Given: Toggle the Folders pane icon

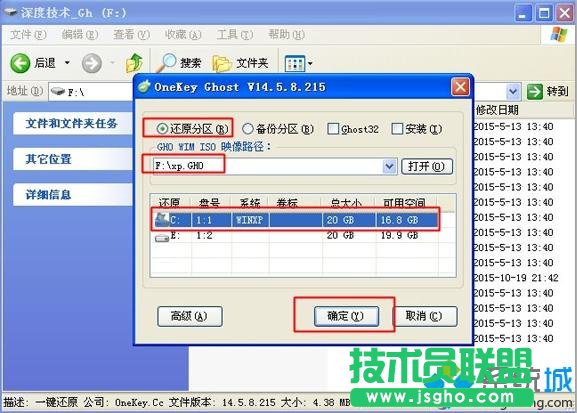Looking at the screenshot, I should click(x=222, y=63).
